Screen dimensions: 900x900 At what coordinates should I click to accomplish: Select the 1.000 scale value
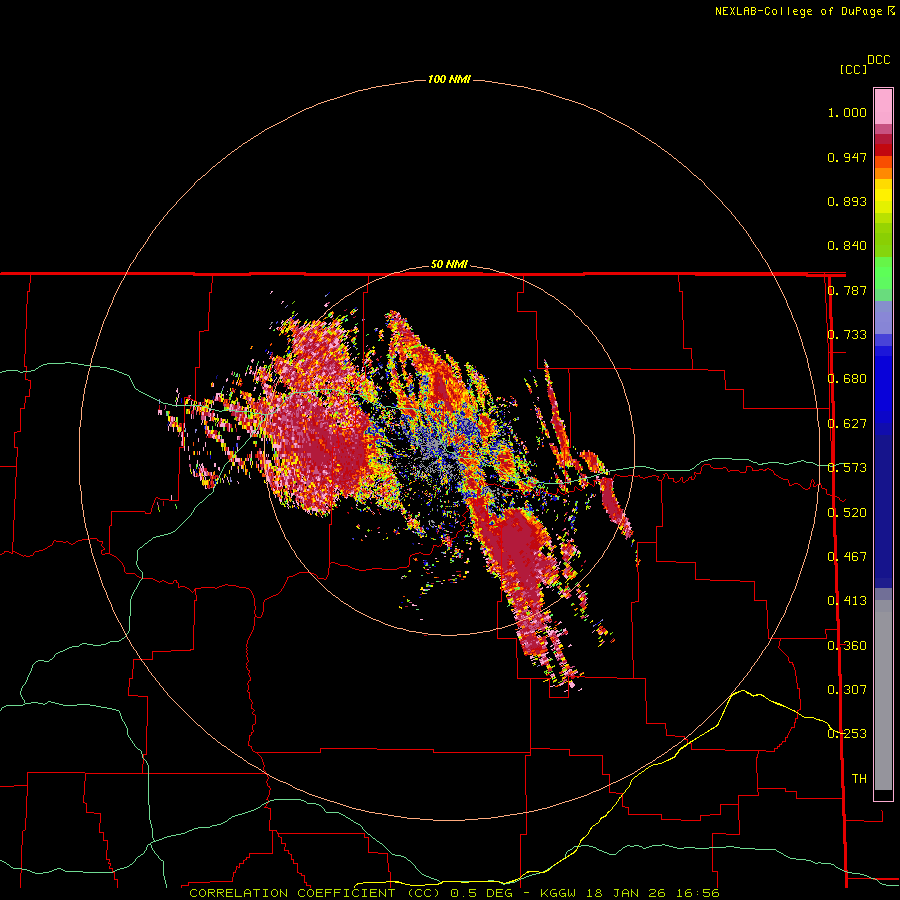click(x=847, y=112)
